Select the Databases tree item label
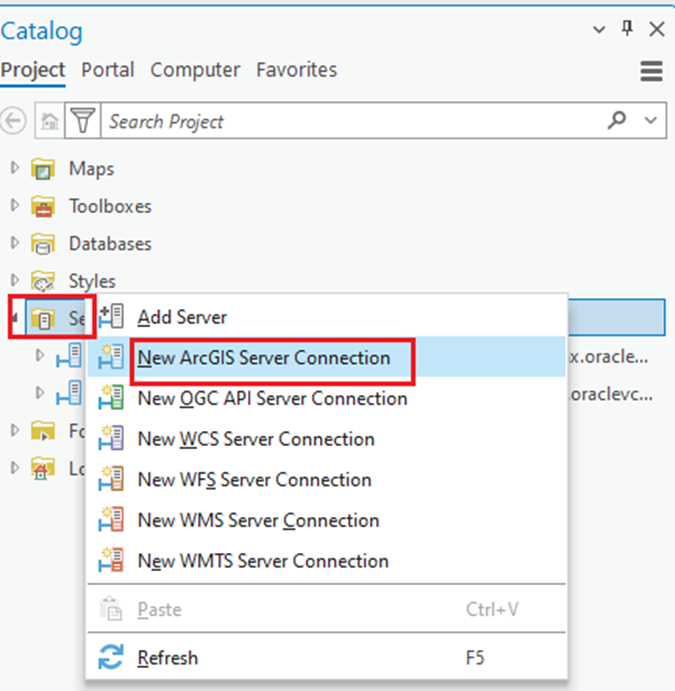This screenshot has height=691, width=675. pyautogui.click(x=110, y=244)
